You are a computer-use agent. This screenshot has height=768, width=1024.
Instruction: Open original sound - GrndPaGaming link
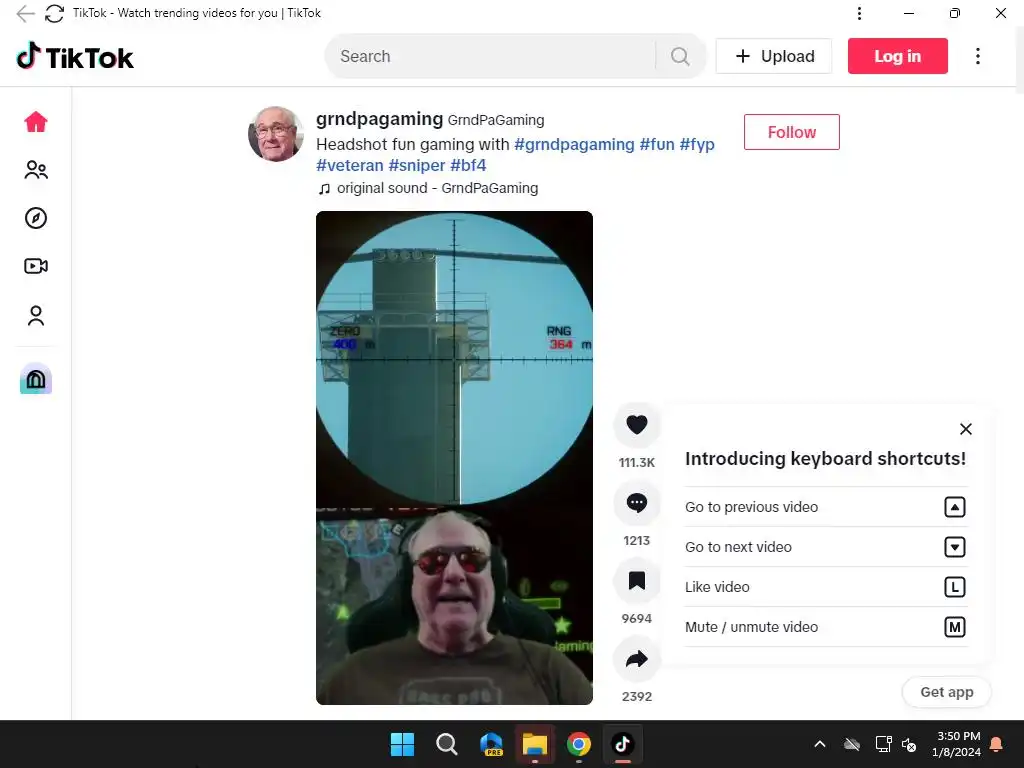point(428,188)
